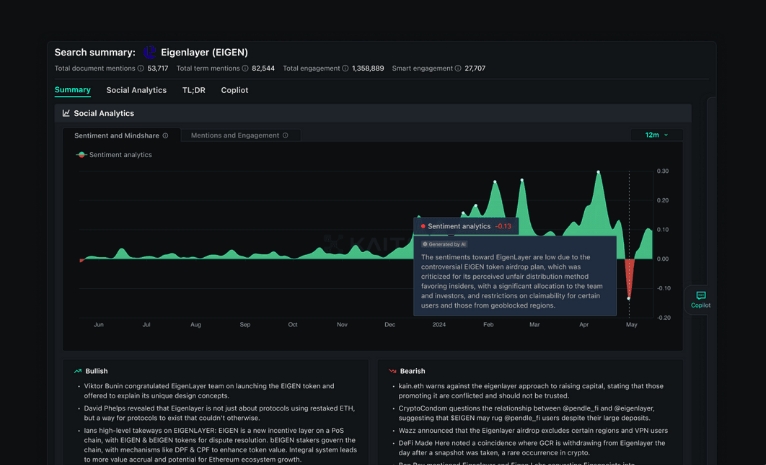Click the 1,358,889 total engagement value
The width and height of the screenshot is (766, 465).
click(x=368, y=68)
